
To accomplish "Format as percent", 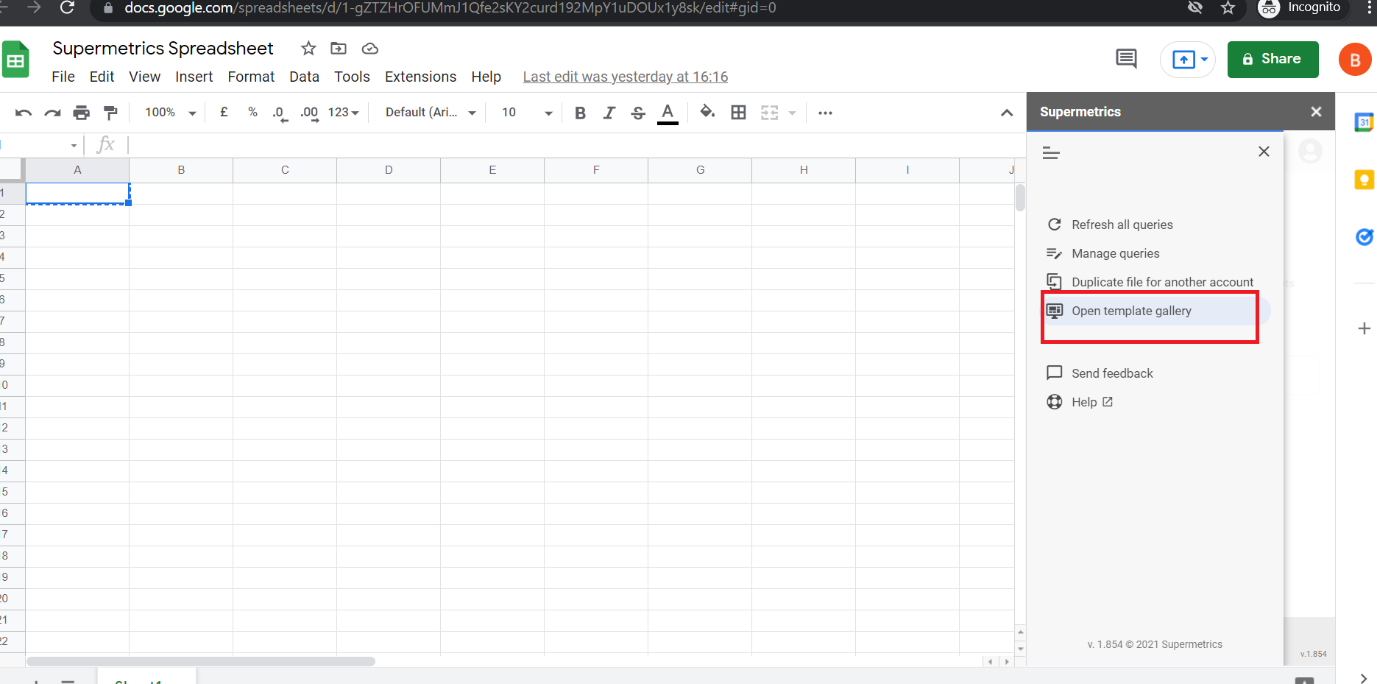I will tap(253, 112).
